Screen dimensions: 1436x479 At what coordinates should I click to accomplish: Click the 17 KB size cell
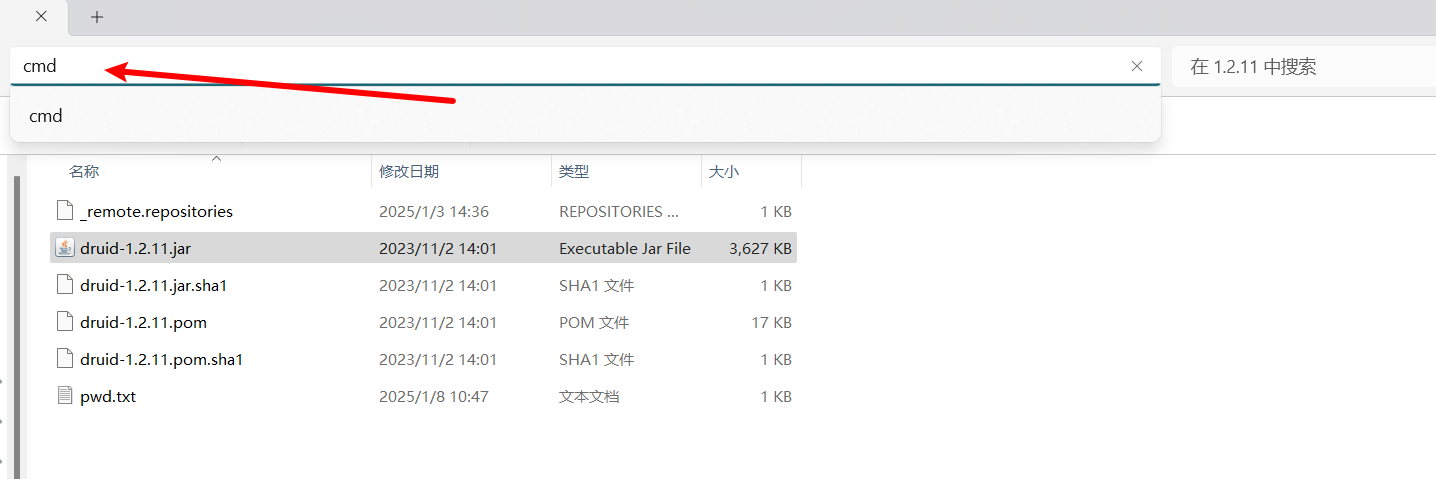[x=771, y=322]
